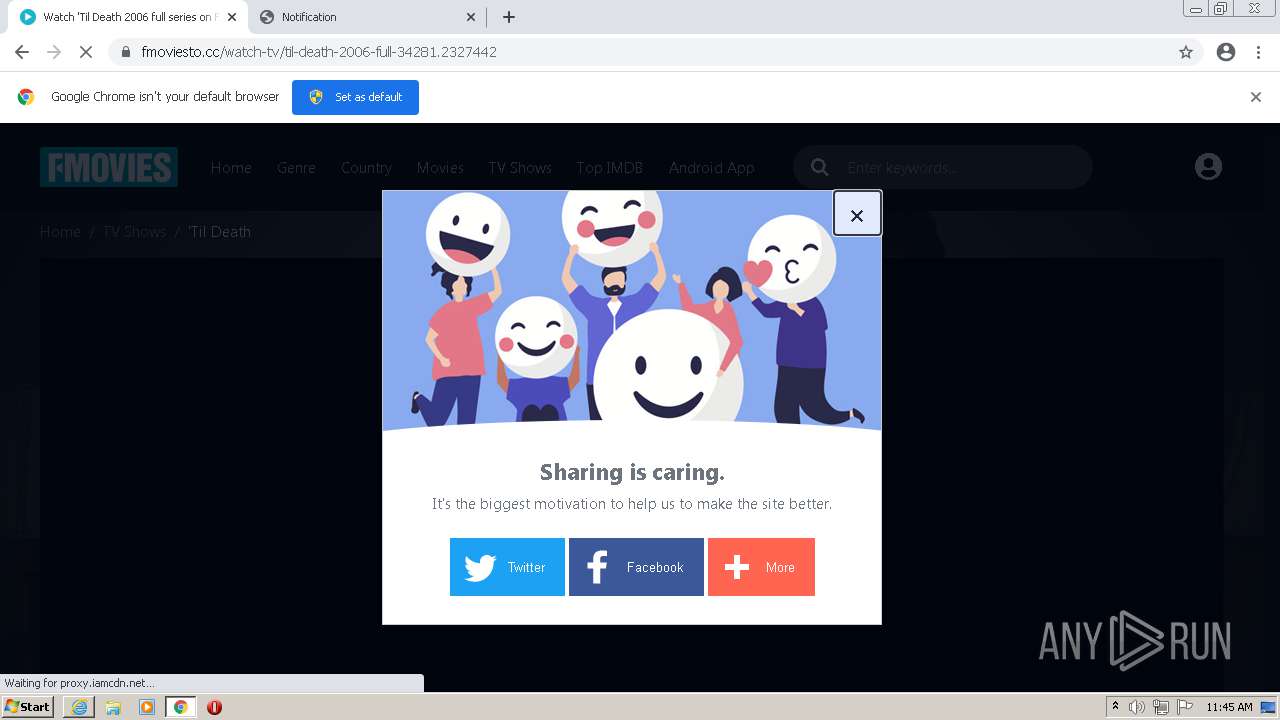
Task: View site security lock info
Action: click(x=125, y=52)
